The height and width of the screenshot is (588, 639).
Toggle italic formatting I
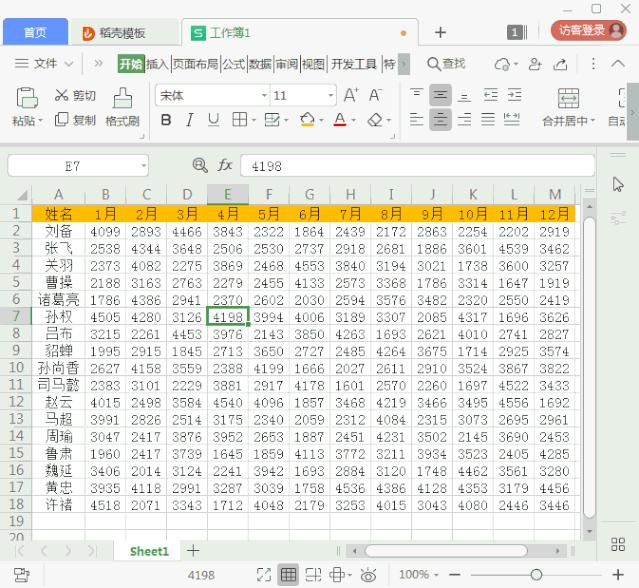pyautogui.click(x=189, y=120)
